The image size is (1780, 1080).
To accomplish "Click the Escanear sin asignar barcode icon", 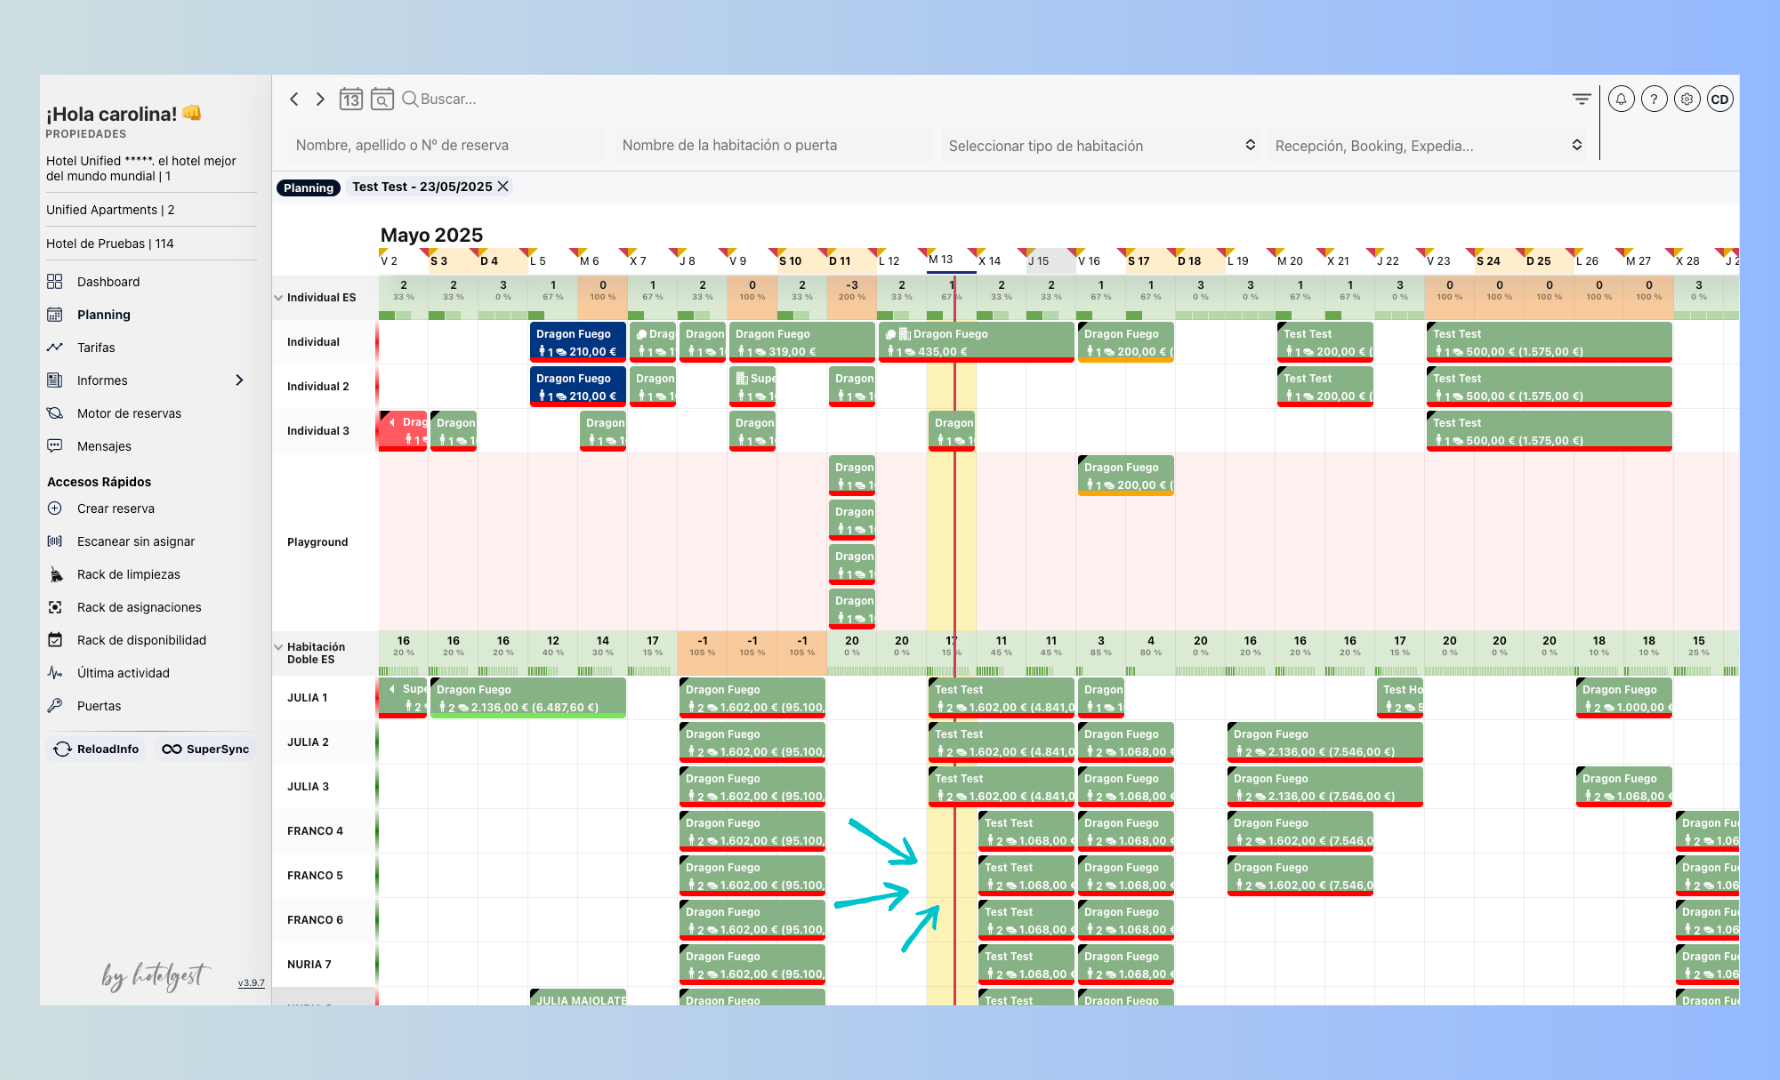I will coord(55,541).
